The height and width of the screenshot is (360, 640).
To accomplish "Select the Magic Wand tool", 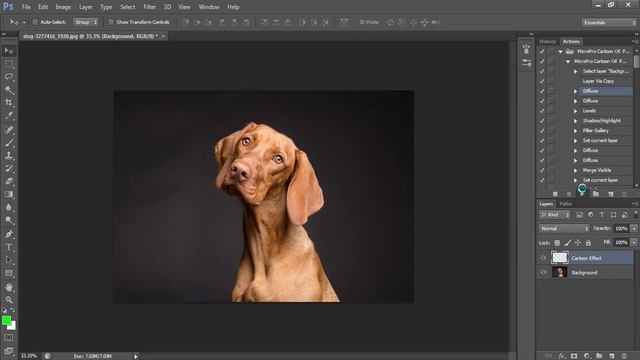I will [9, 90].
